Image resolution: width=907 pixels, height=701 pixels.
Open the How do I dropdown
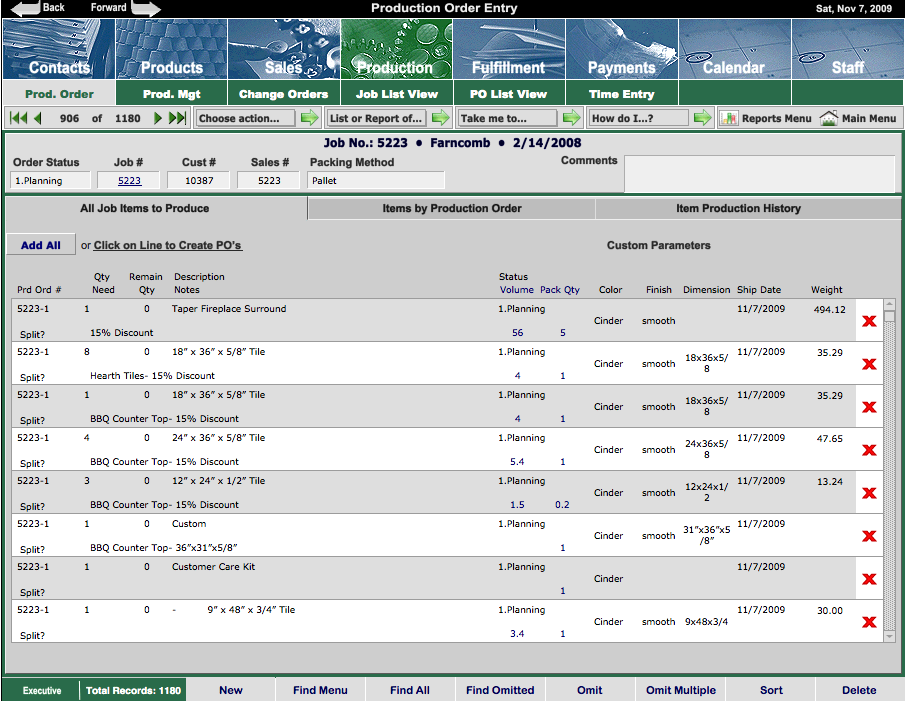coord(638,118)
